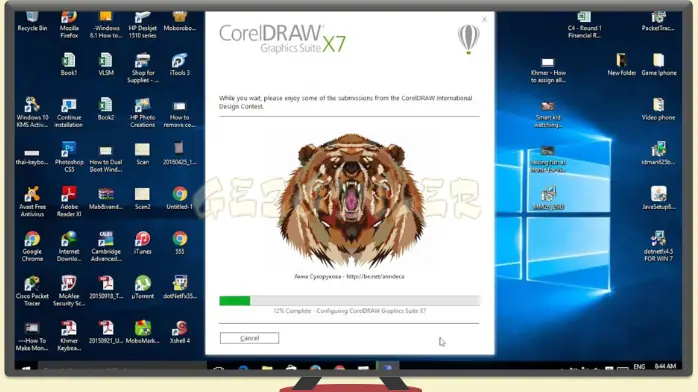Viewport: 698px width, 392px height.
Task: Open the Continue installation shortcut
Action: point(69,113)
